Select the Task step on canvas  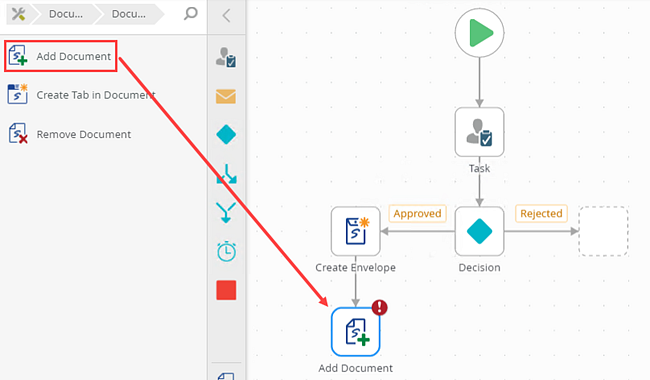(x=480, y=132)
